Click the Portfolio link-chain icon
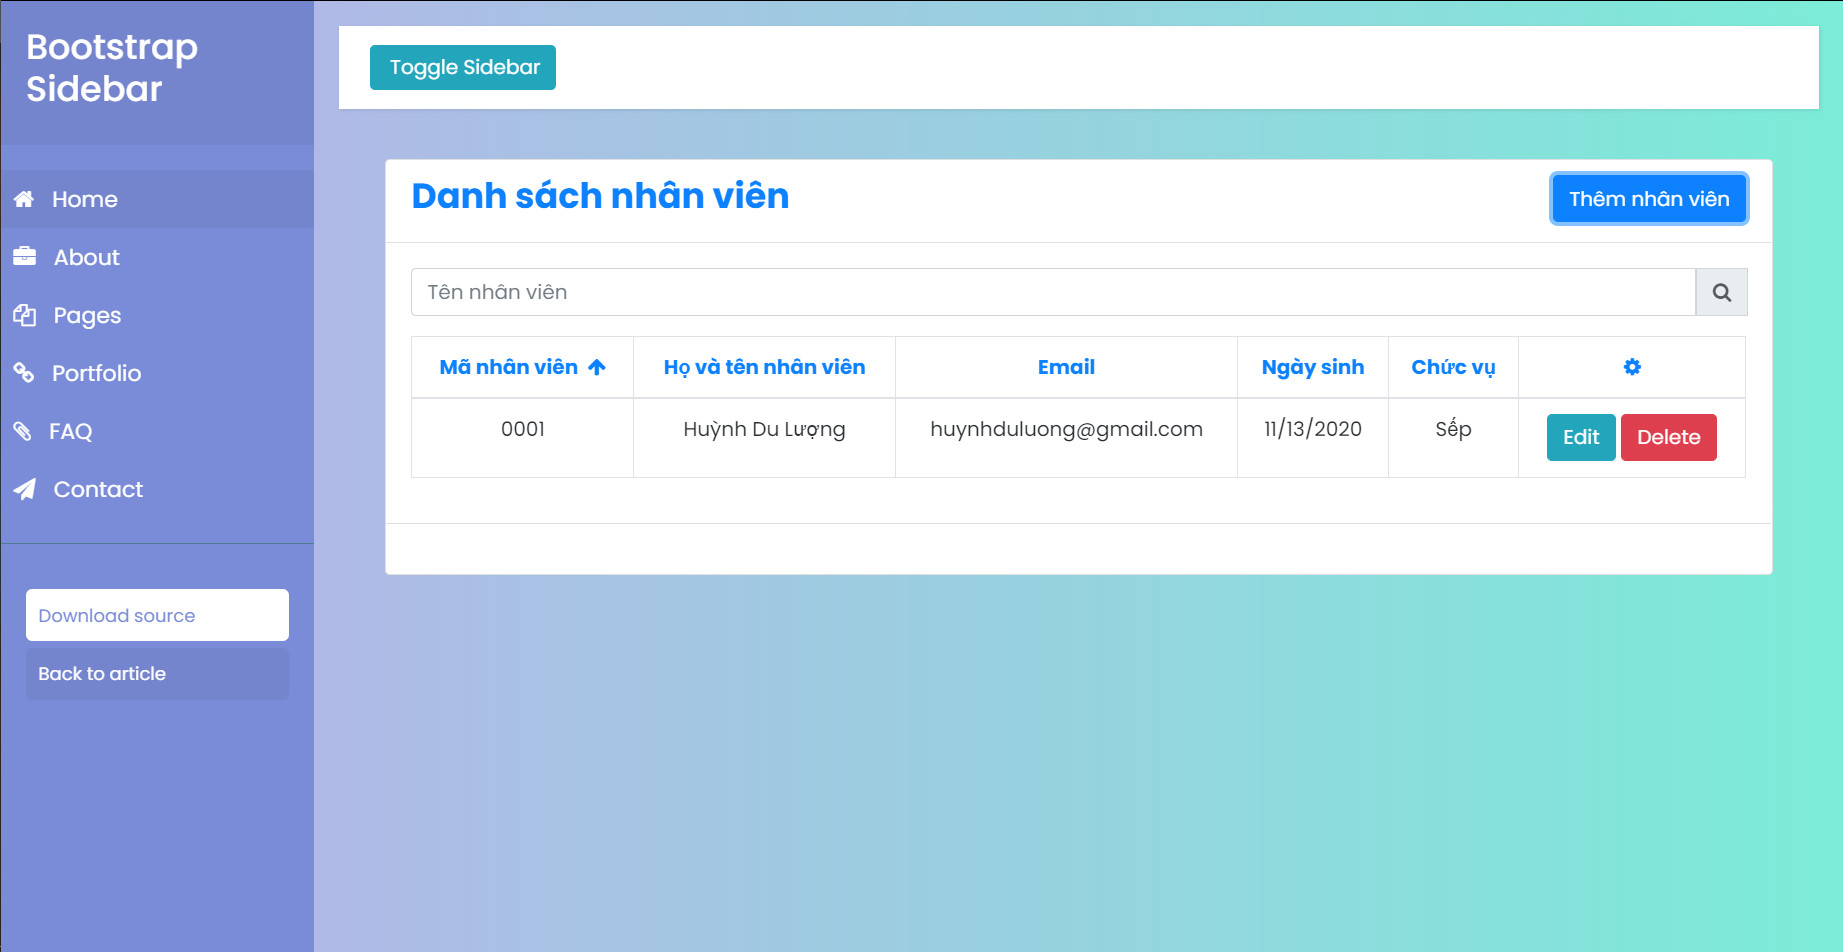 [24, 373]
